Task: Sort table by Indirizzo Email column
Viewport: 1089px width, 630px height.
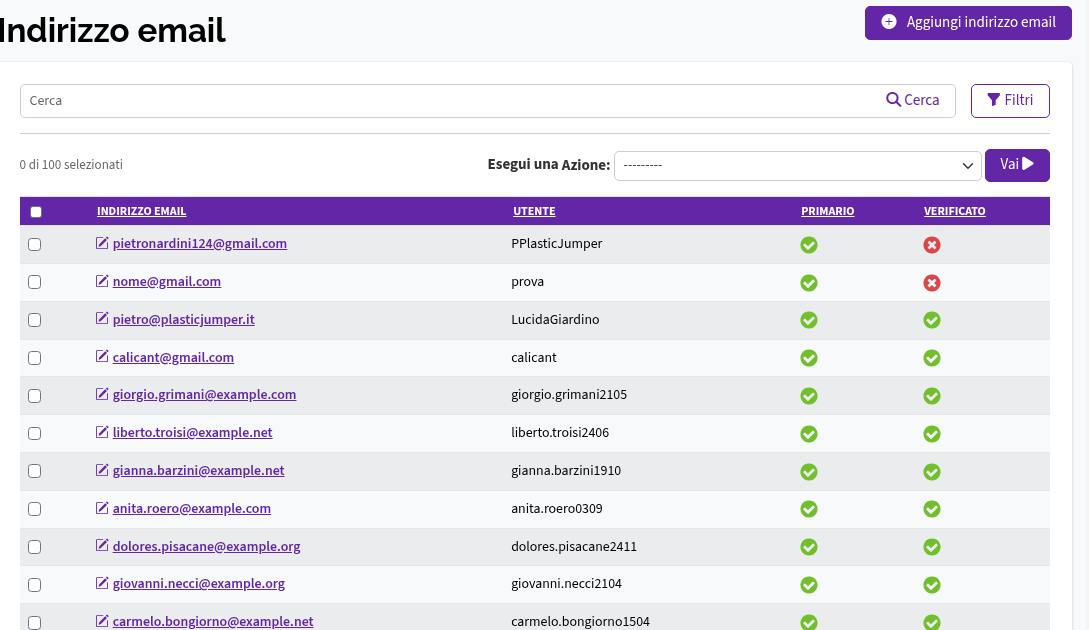Action: (x=142, y=211)
